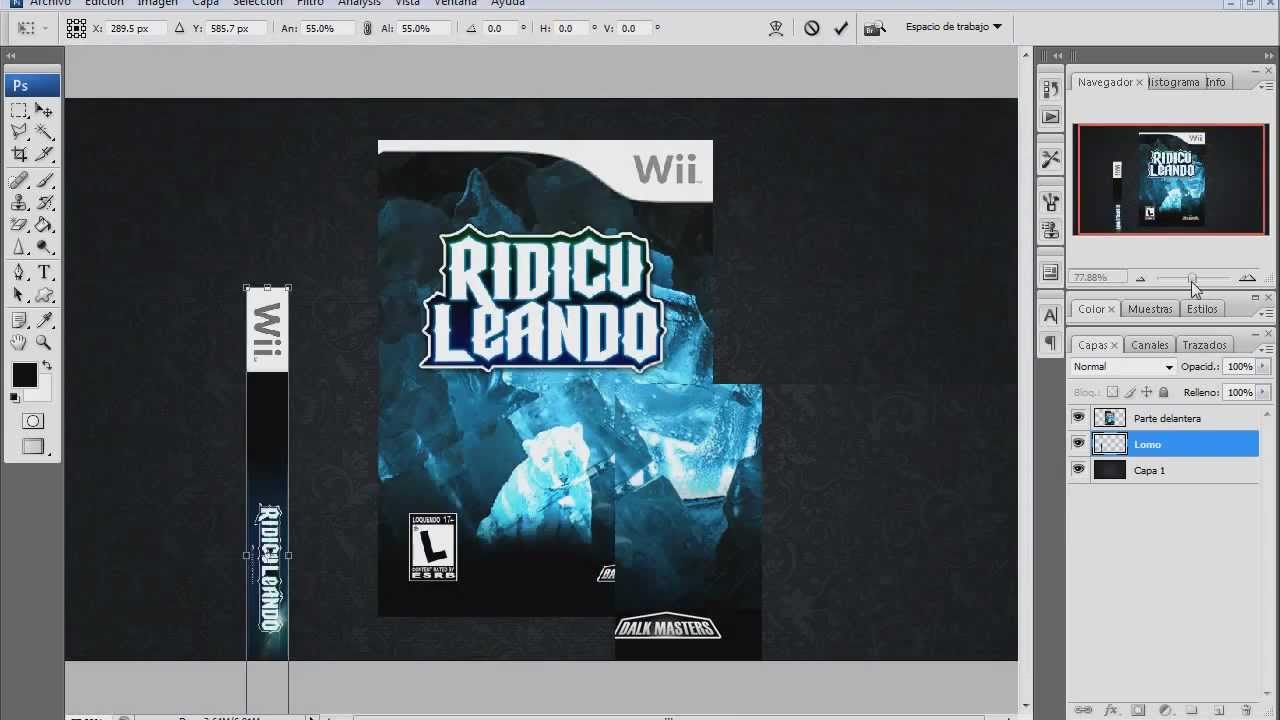The image size is (1280, 720).
Task: Swap foreground and background colors
Action: [46, 366]
